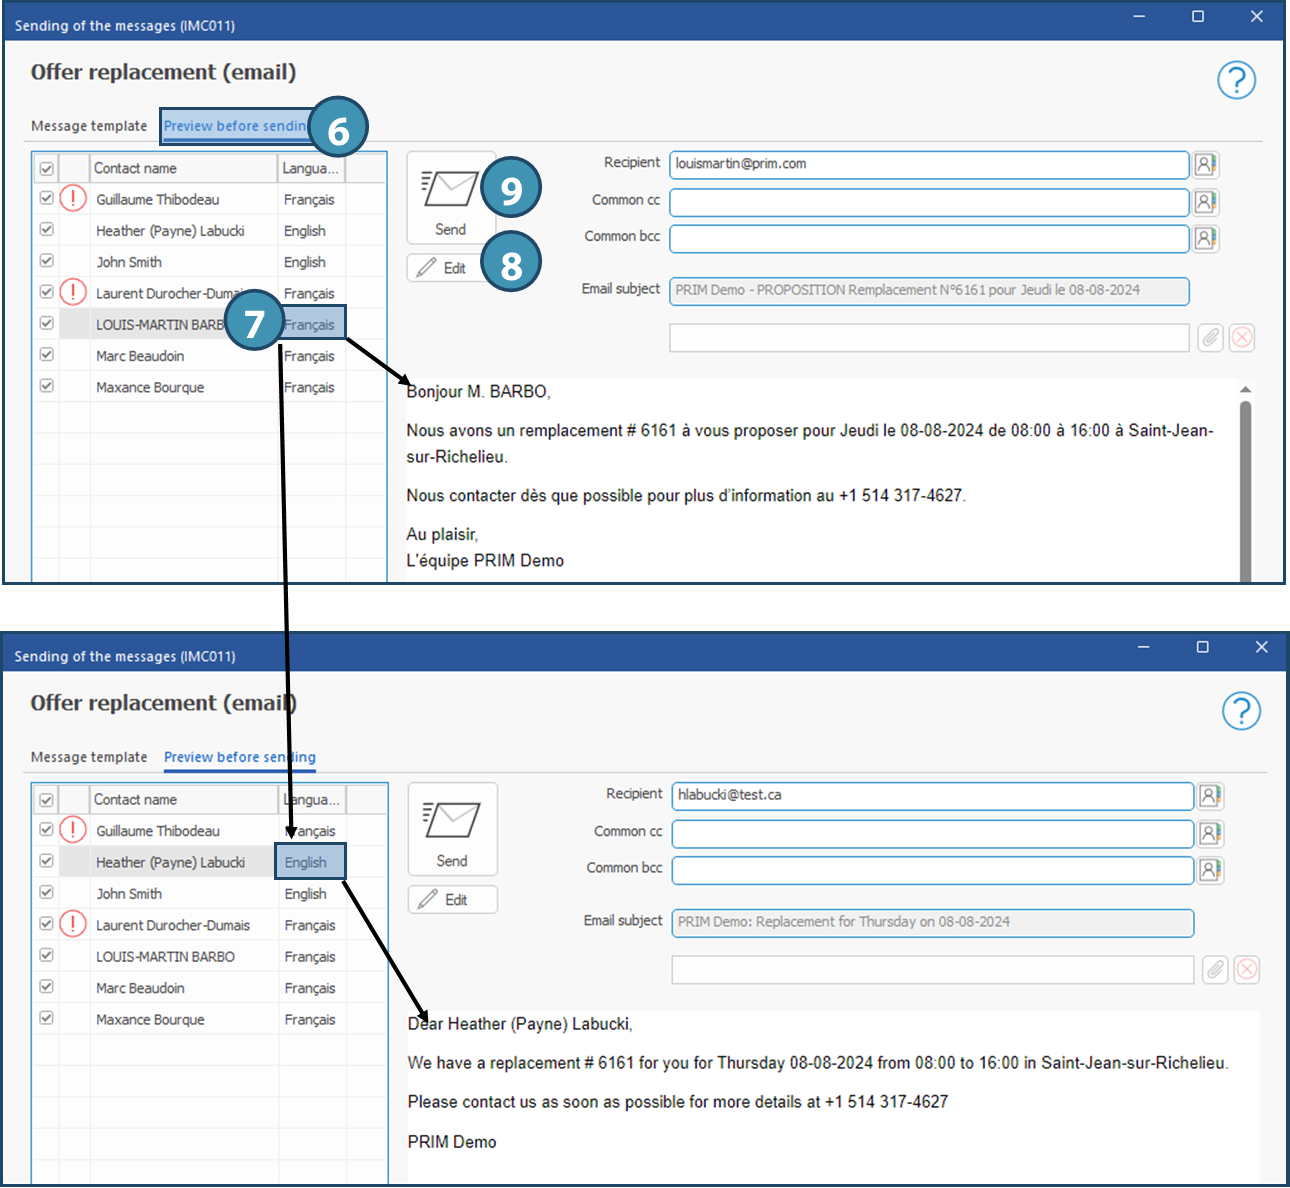Toggle the select-all header checkbox in the lower list
This screenshot has width=1290, height=1188.
pyautogui.click(x=47, y=800)
